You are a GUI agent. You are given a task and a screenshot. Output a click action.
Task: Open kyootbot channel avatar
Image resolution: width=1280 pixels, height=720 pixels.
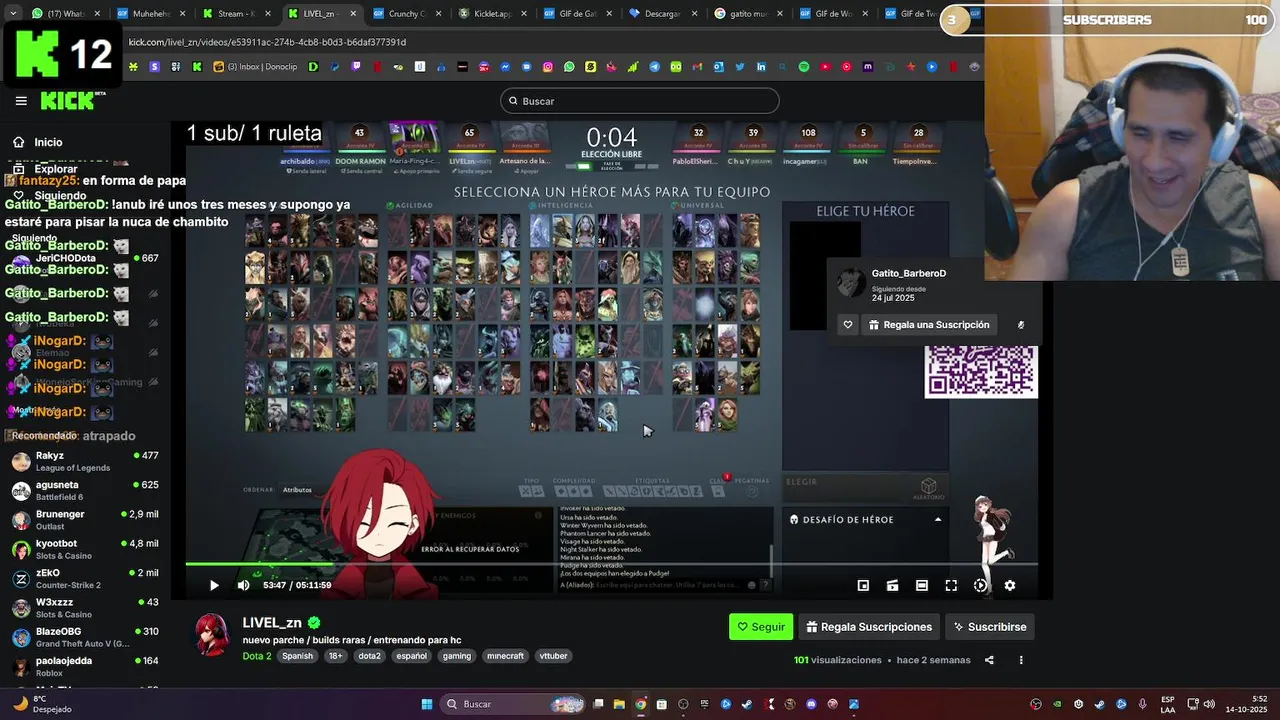click(x=20, y=550)
